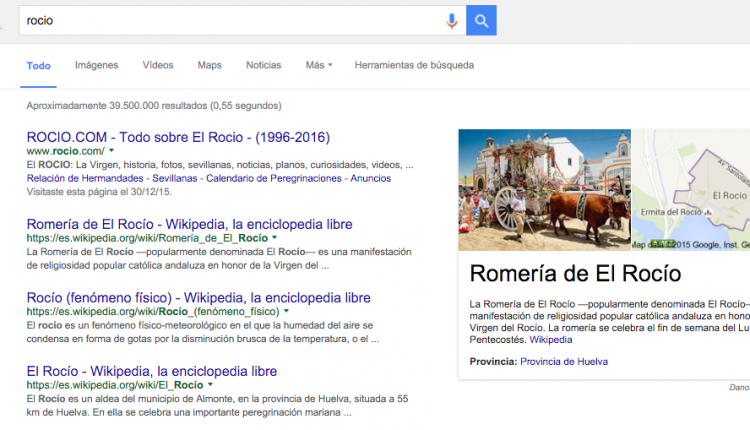Expand the Más dropdown menu

click(319, 65)
